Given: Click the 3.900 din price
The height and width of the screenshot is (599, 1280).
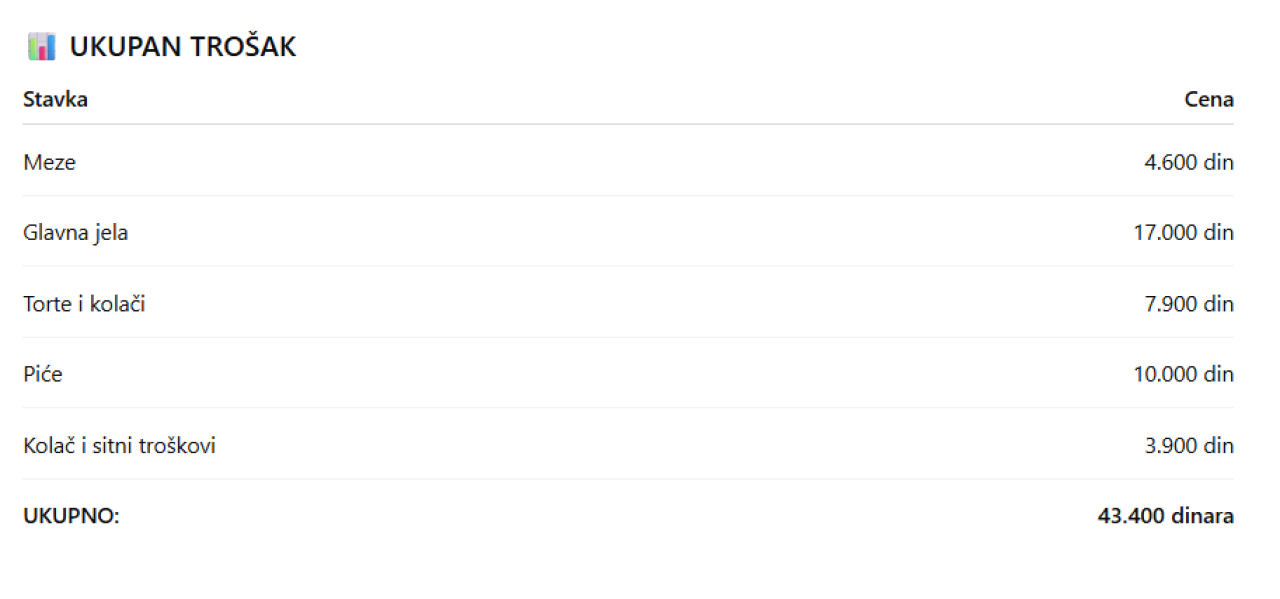Looking at the screenshot, I should 1188,446.
